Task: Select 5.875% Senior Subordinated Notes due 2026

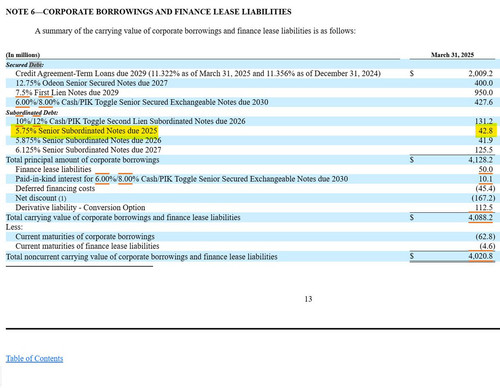Action: pyautogui.click(x=88, y=140)
